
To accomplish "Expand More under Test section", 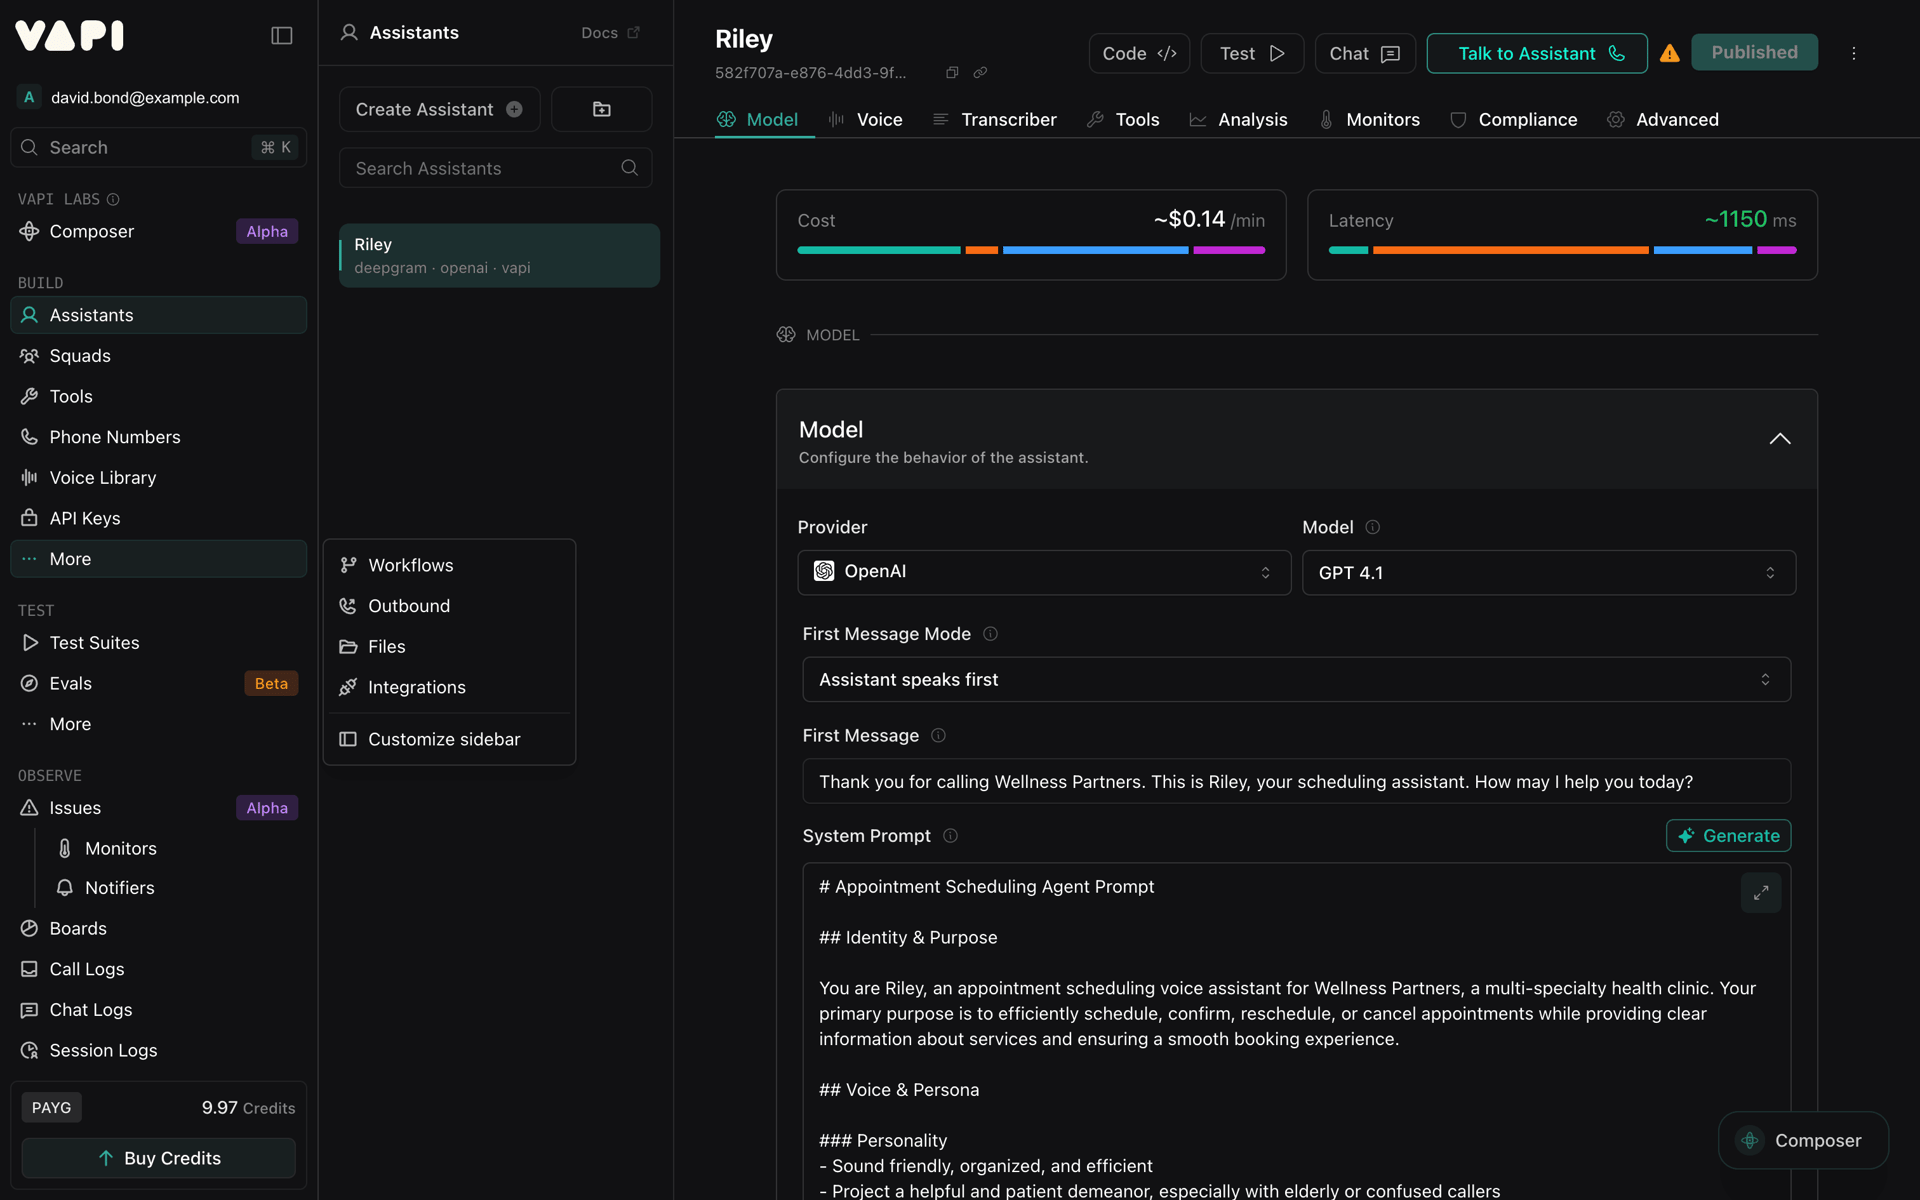I will pos(158,724).
